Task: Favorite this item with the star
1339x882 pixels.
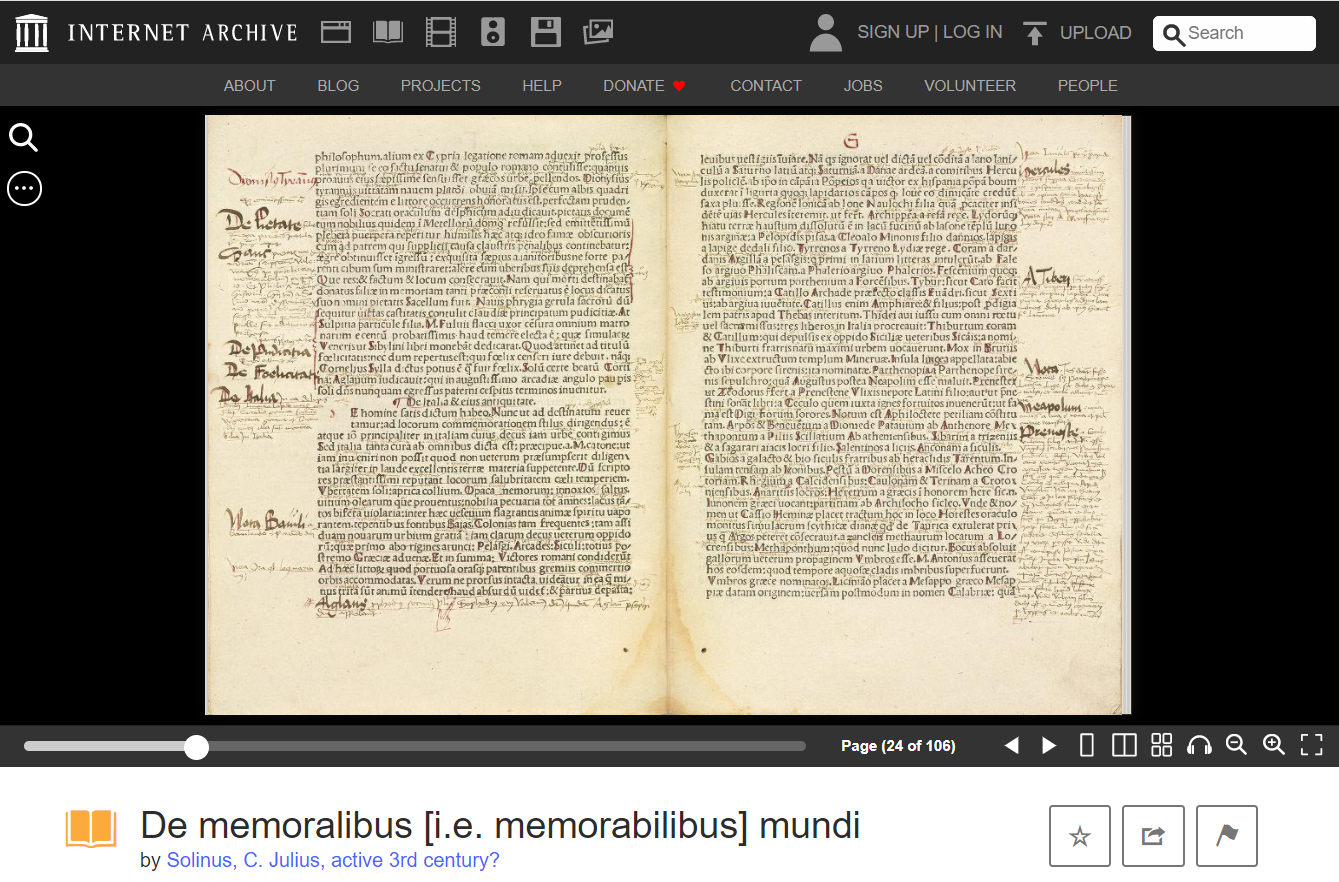Action: pyautogui.click(x=1080, y=836)
